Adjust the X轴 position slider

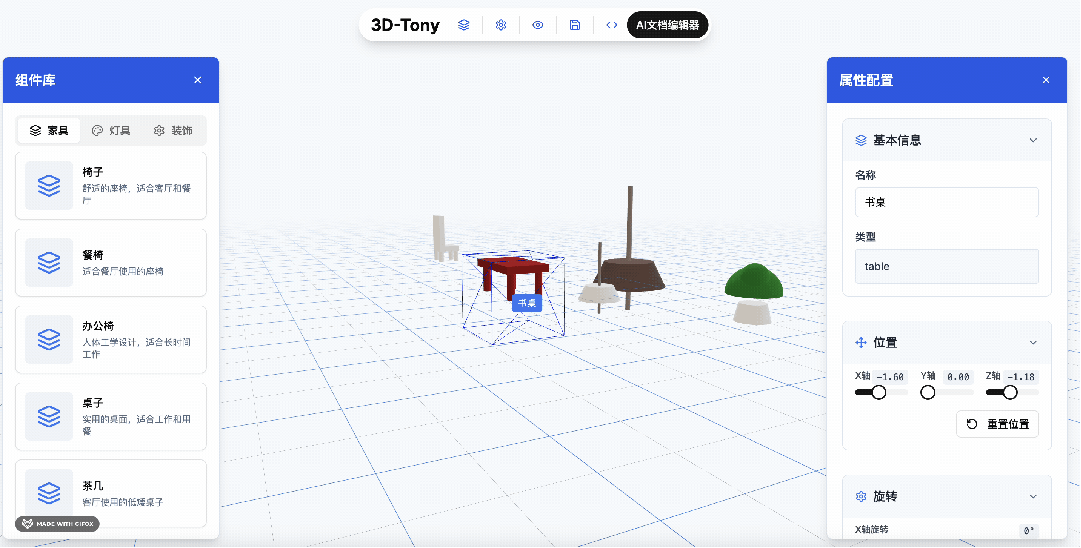(x=881, y=392)
